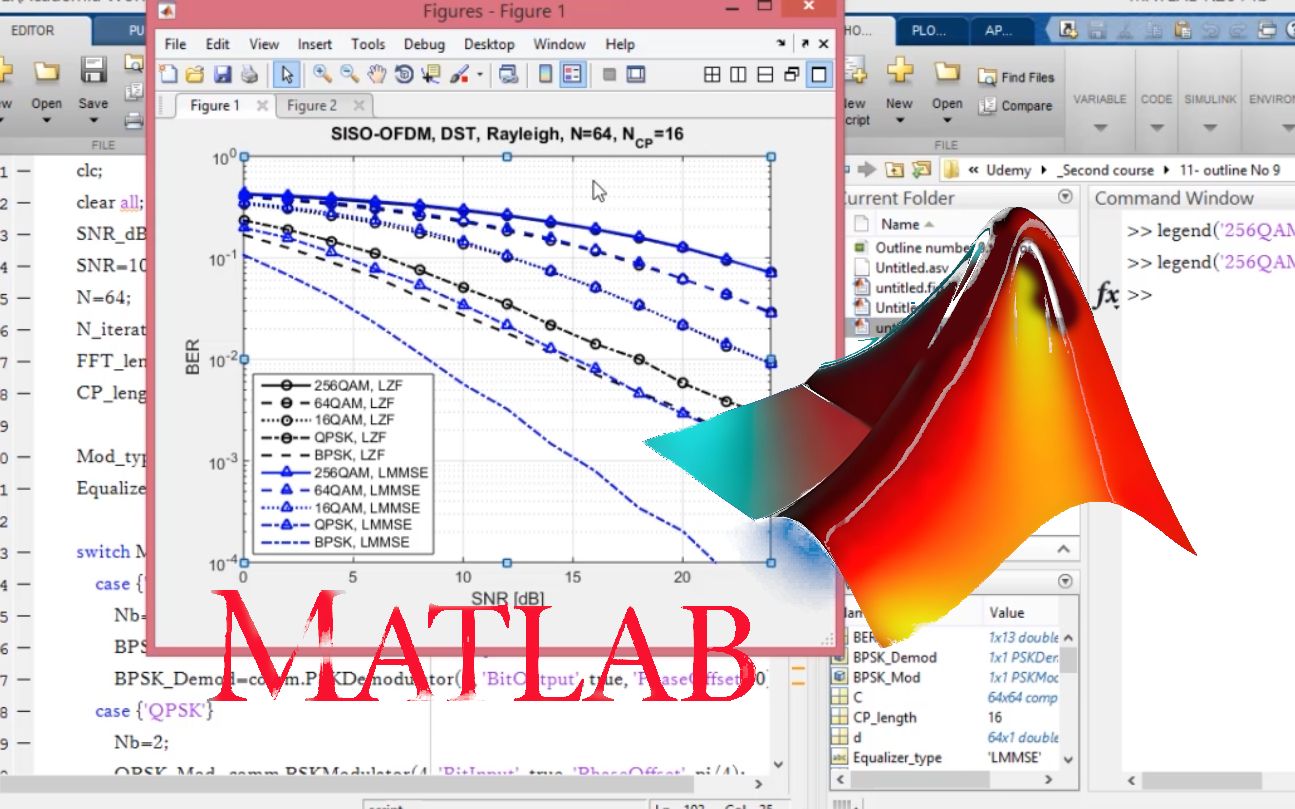Expand the VARIABLE section dropdown

(1100, 129)
